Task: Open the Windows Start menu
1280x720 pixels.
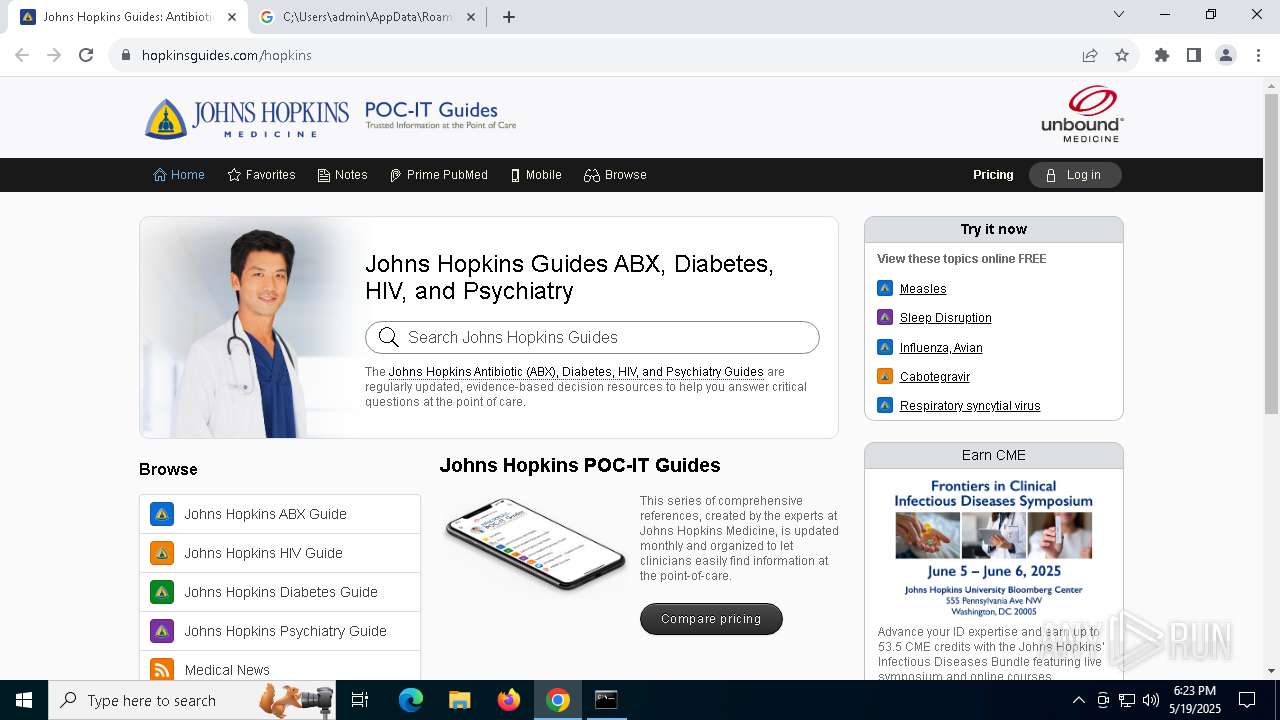Action: (x=24, y=700)
